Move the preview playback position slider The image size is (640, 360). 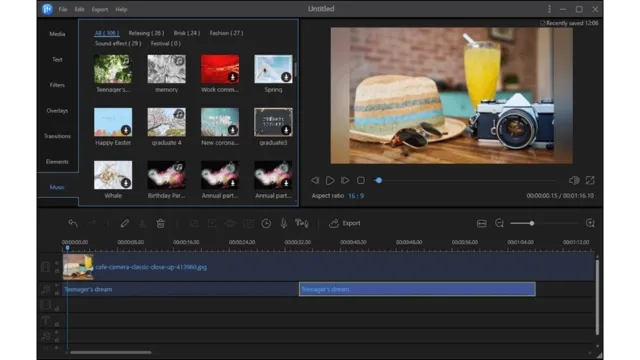[x=378, y=180]
